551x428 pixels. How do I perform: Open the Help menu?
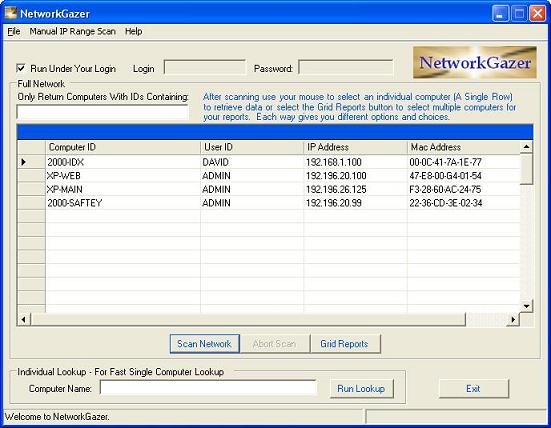point(134,31)
